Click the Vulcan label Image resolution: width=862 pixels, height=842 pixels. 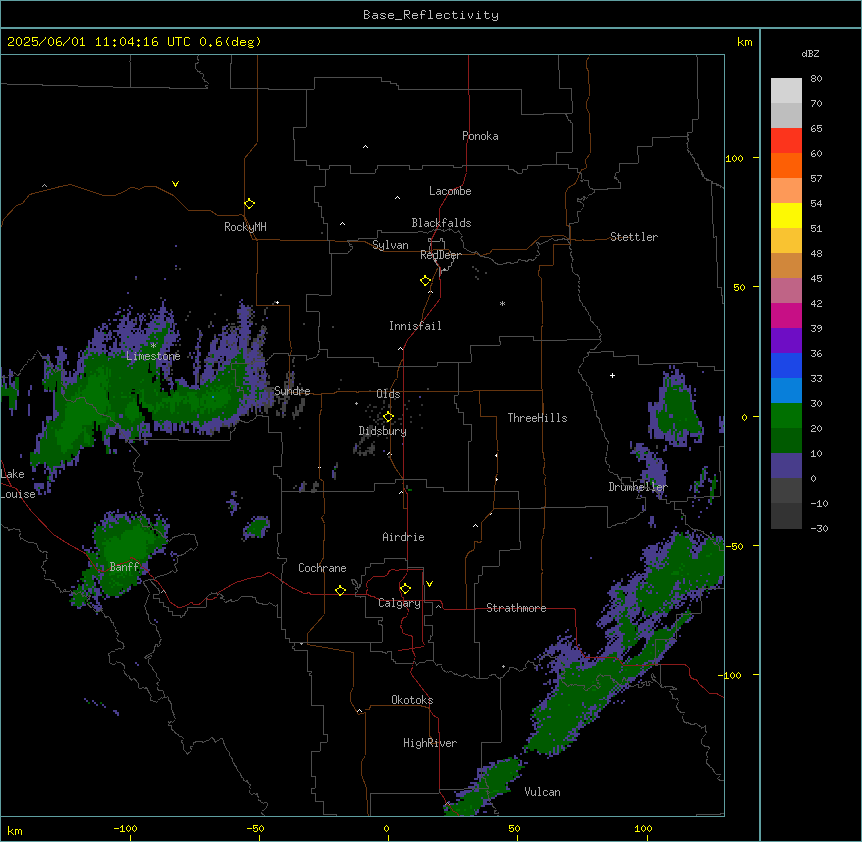542,792
